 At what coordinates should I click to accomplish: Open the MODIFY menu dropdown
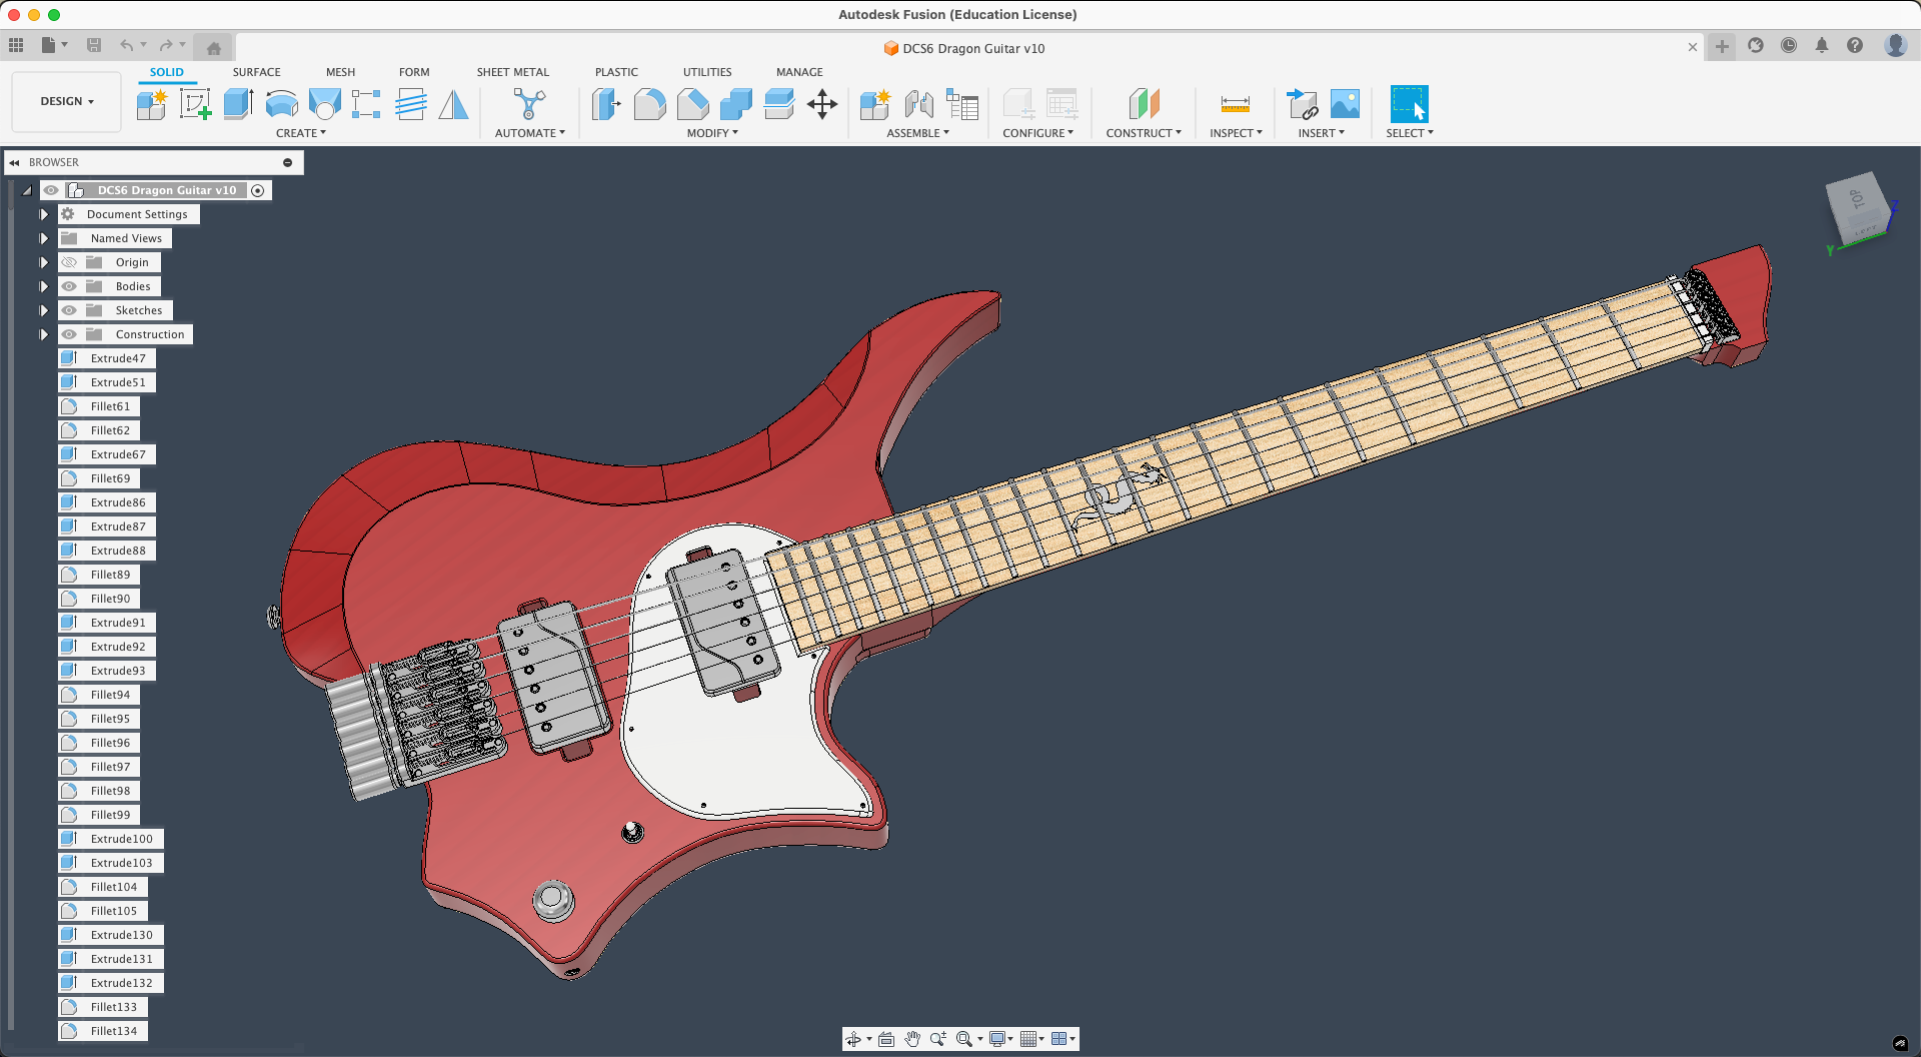(712, 133)
